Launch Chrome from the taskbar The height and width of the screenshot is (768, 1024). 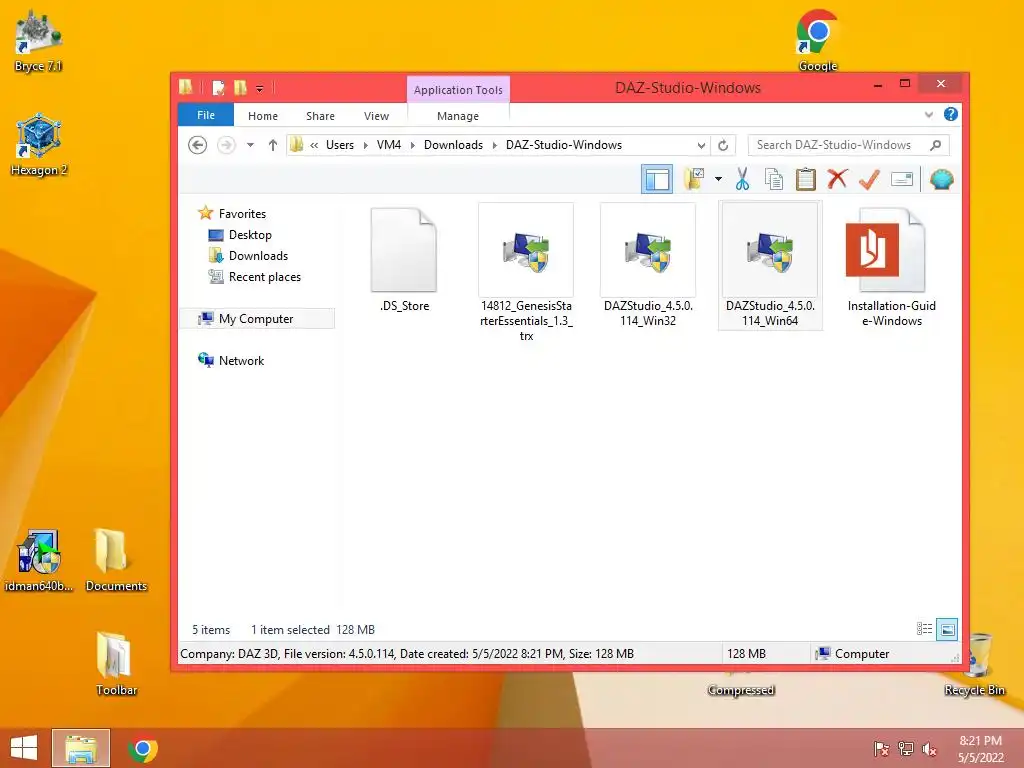click(x=142, y=748)
